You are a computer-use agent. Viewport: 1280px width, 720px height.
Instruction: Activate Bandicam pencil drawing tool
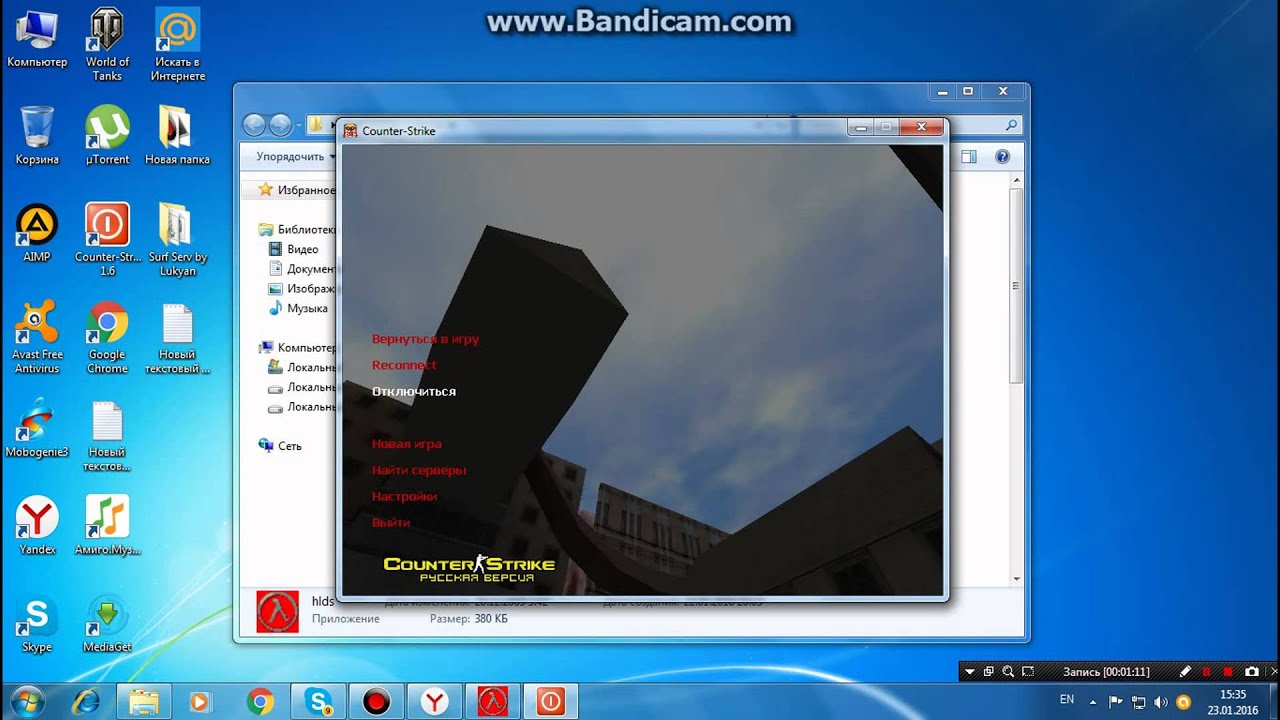(1186, 672)
